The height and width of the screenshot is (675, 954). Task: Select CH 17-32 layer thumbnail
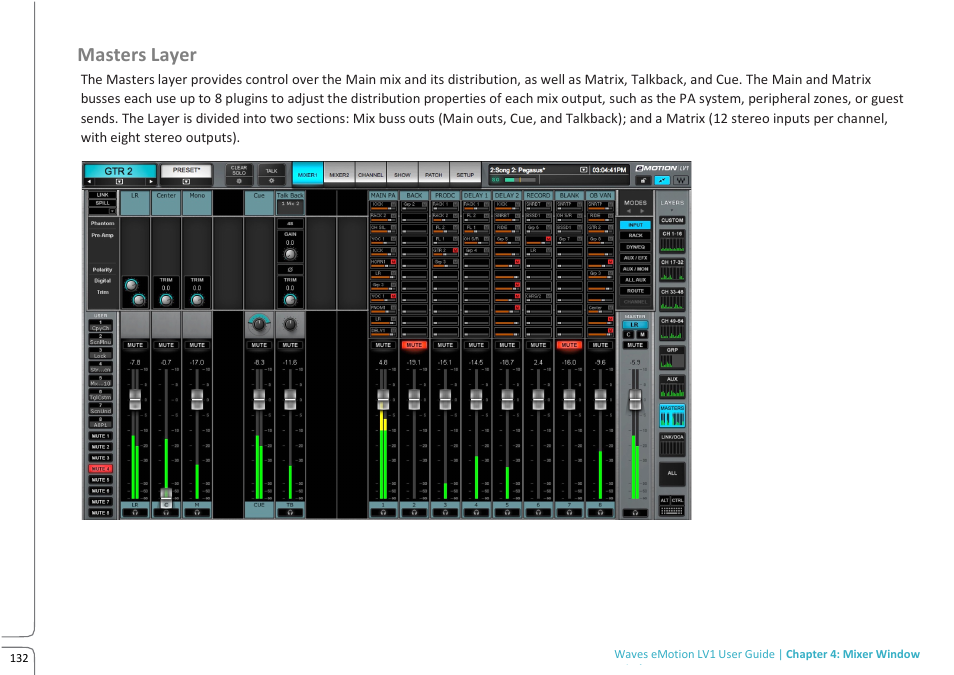(672, 270)
